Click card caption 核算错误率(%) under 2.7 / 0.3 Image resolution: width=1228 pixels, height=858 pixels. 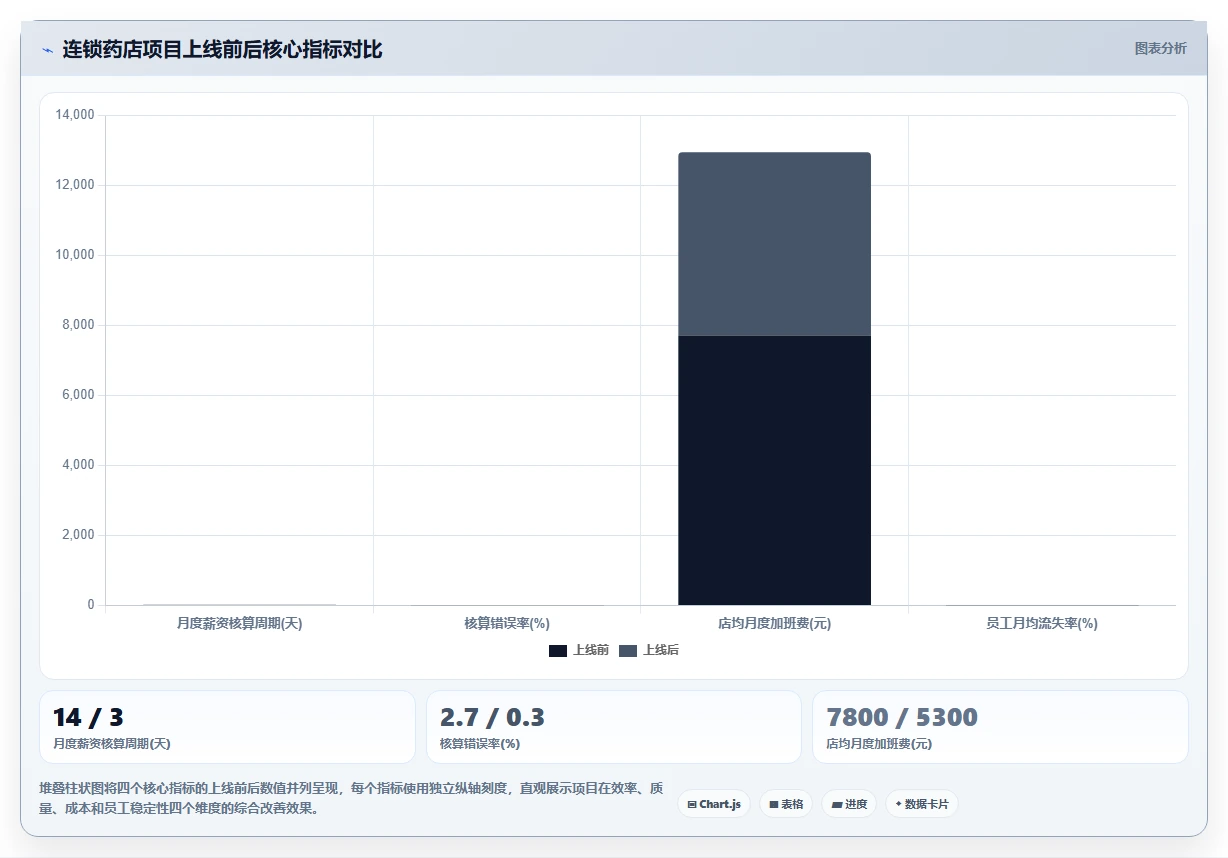click(480, 744)
